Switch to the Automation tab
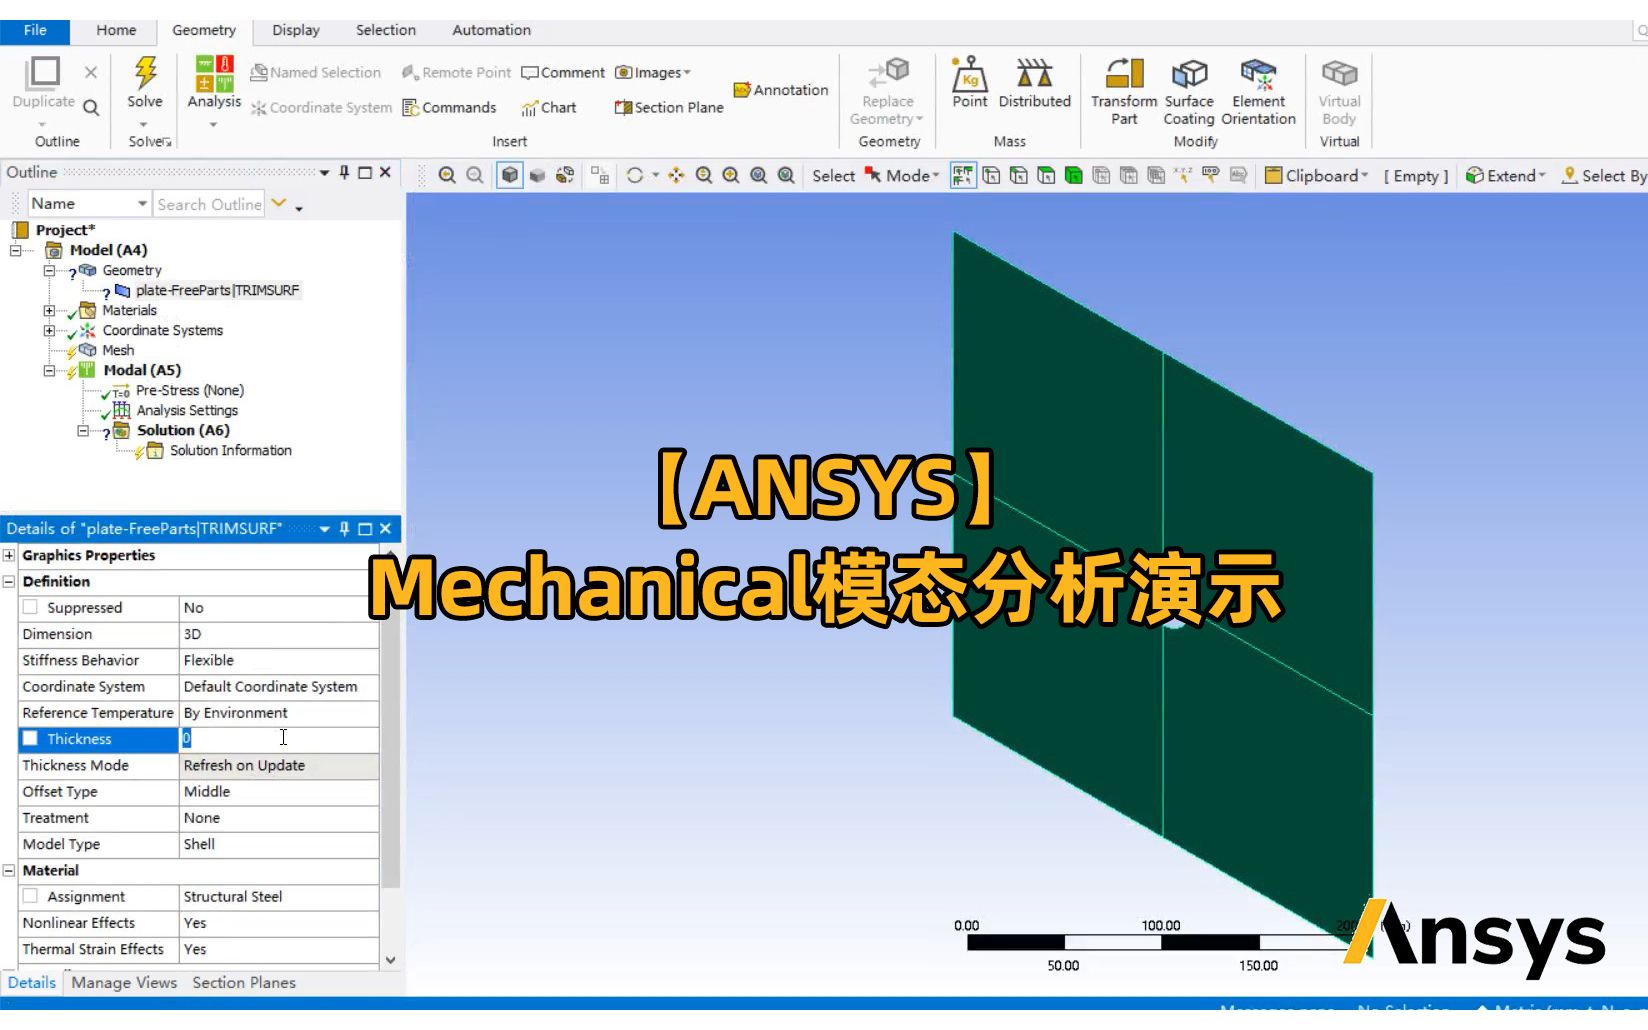Viewport: 1648px width, 1030px height. pyautogui.click(x=491, y=30)
